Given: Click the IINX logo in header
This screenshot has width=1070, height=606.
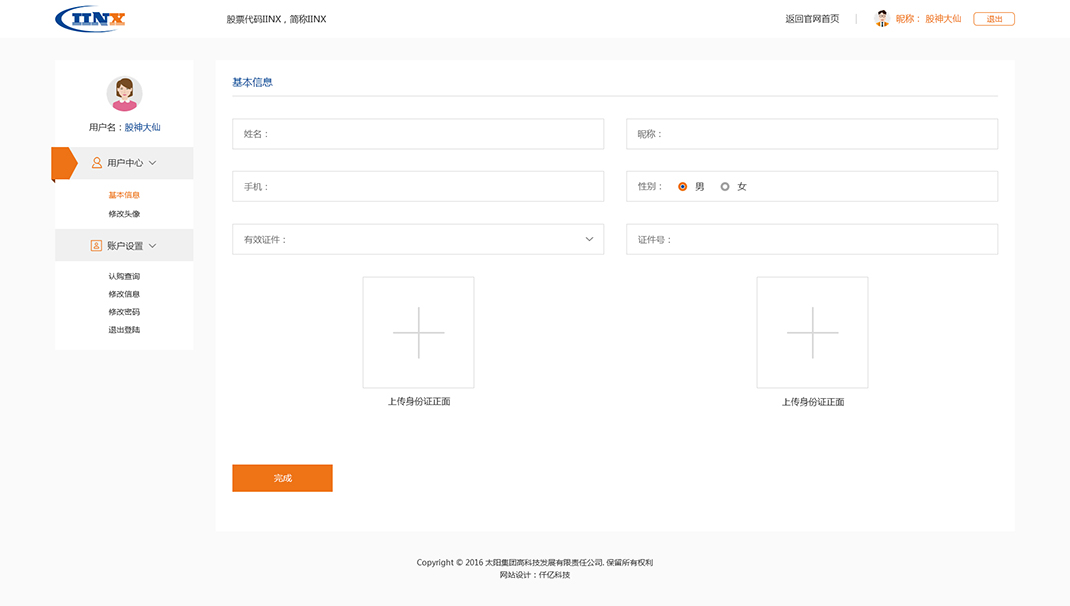Looking at the screenshot, I should click(x=91, y=19).
